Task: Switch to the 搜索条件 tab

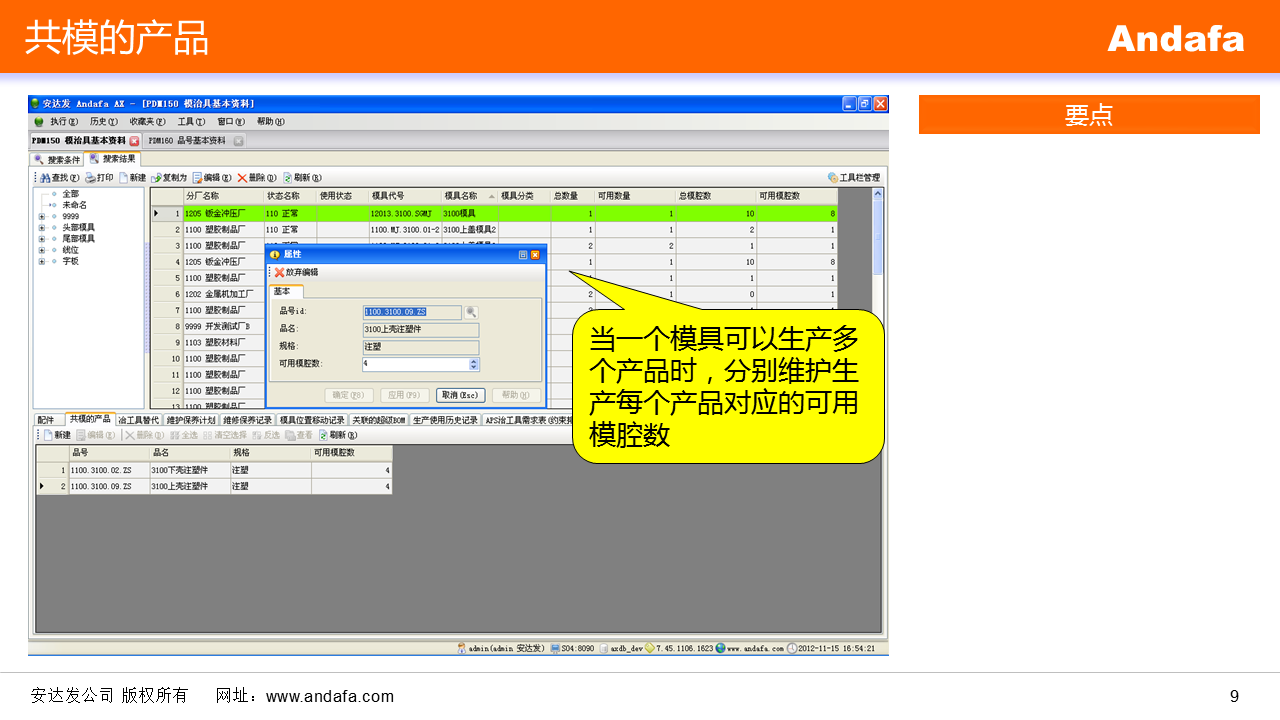Action: pos(58,160)
